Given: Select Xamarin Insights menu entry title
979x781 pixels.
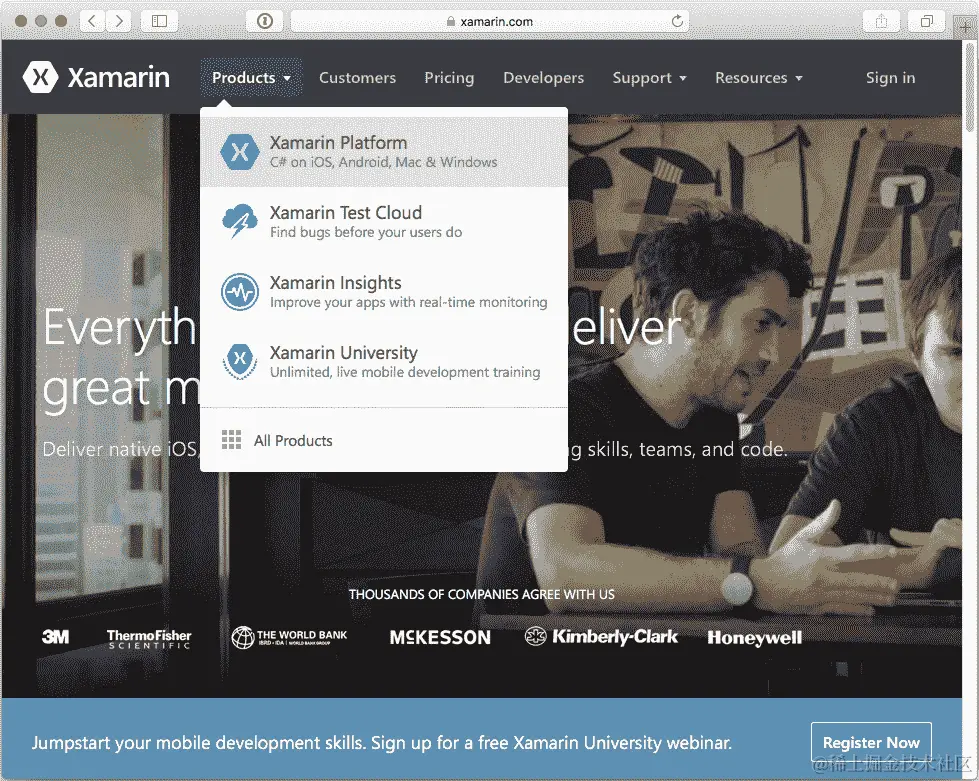Looking at the screenshot, I should click(335, 283).
